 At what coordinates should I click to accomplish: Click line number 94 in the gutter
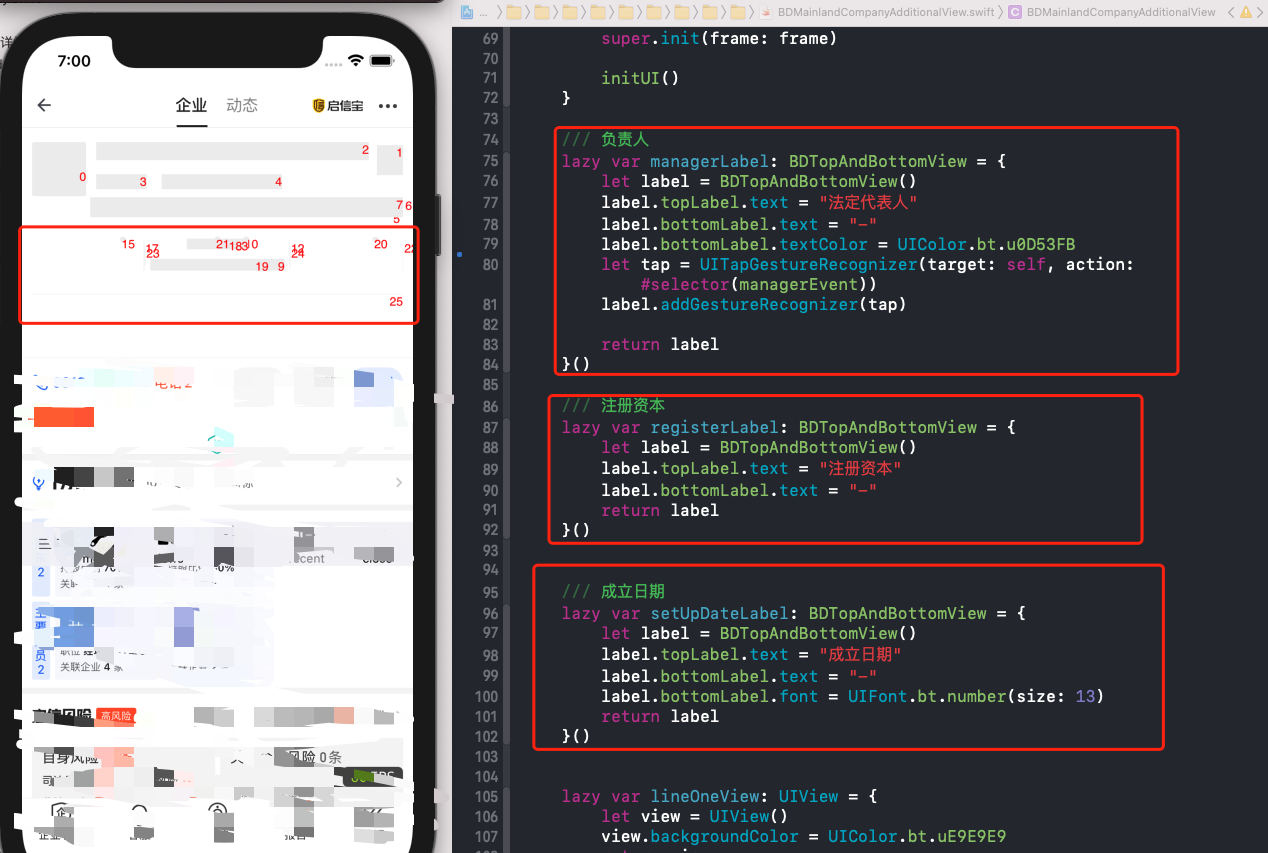coord(489,570)
